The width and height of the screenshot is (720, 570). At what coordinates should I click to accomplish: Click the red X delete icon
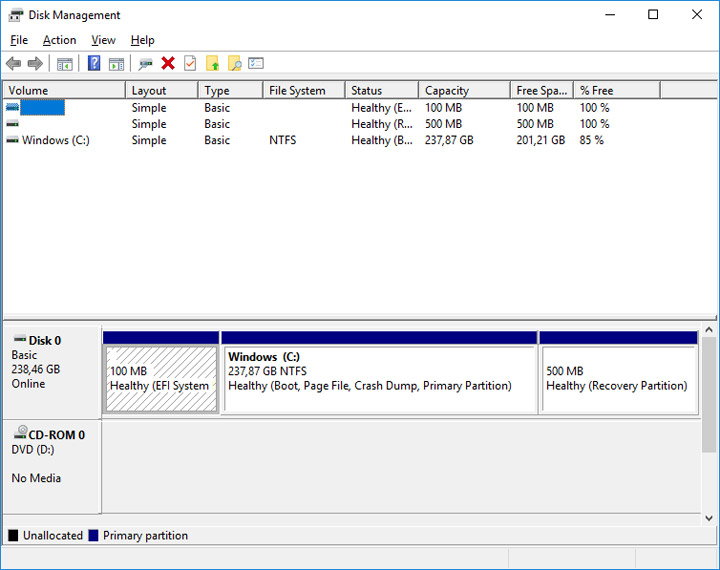168,64
